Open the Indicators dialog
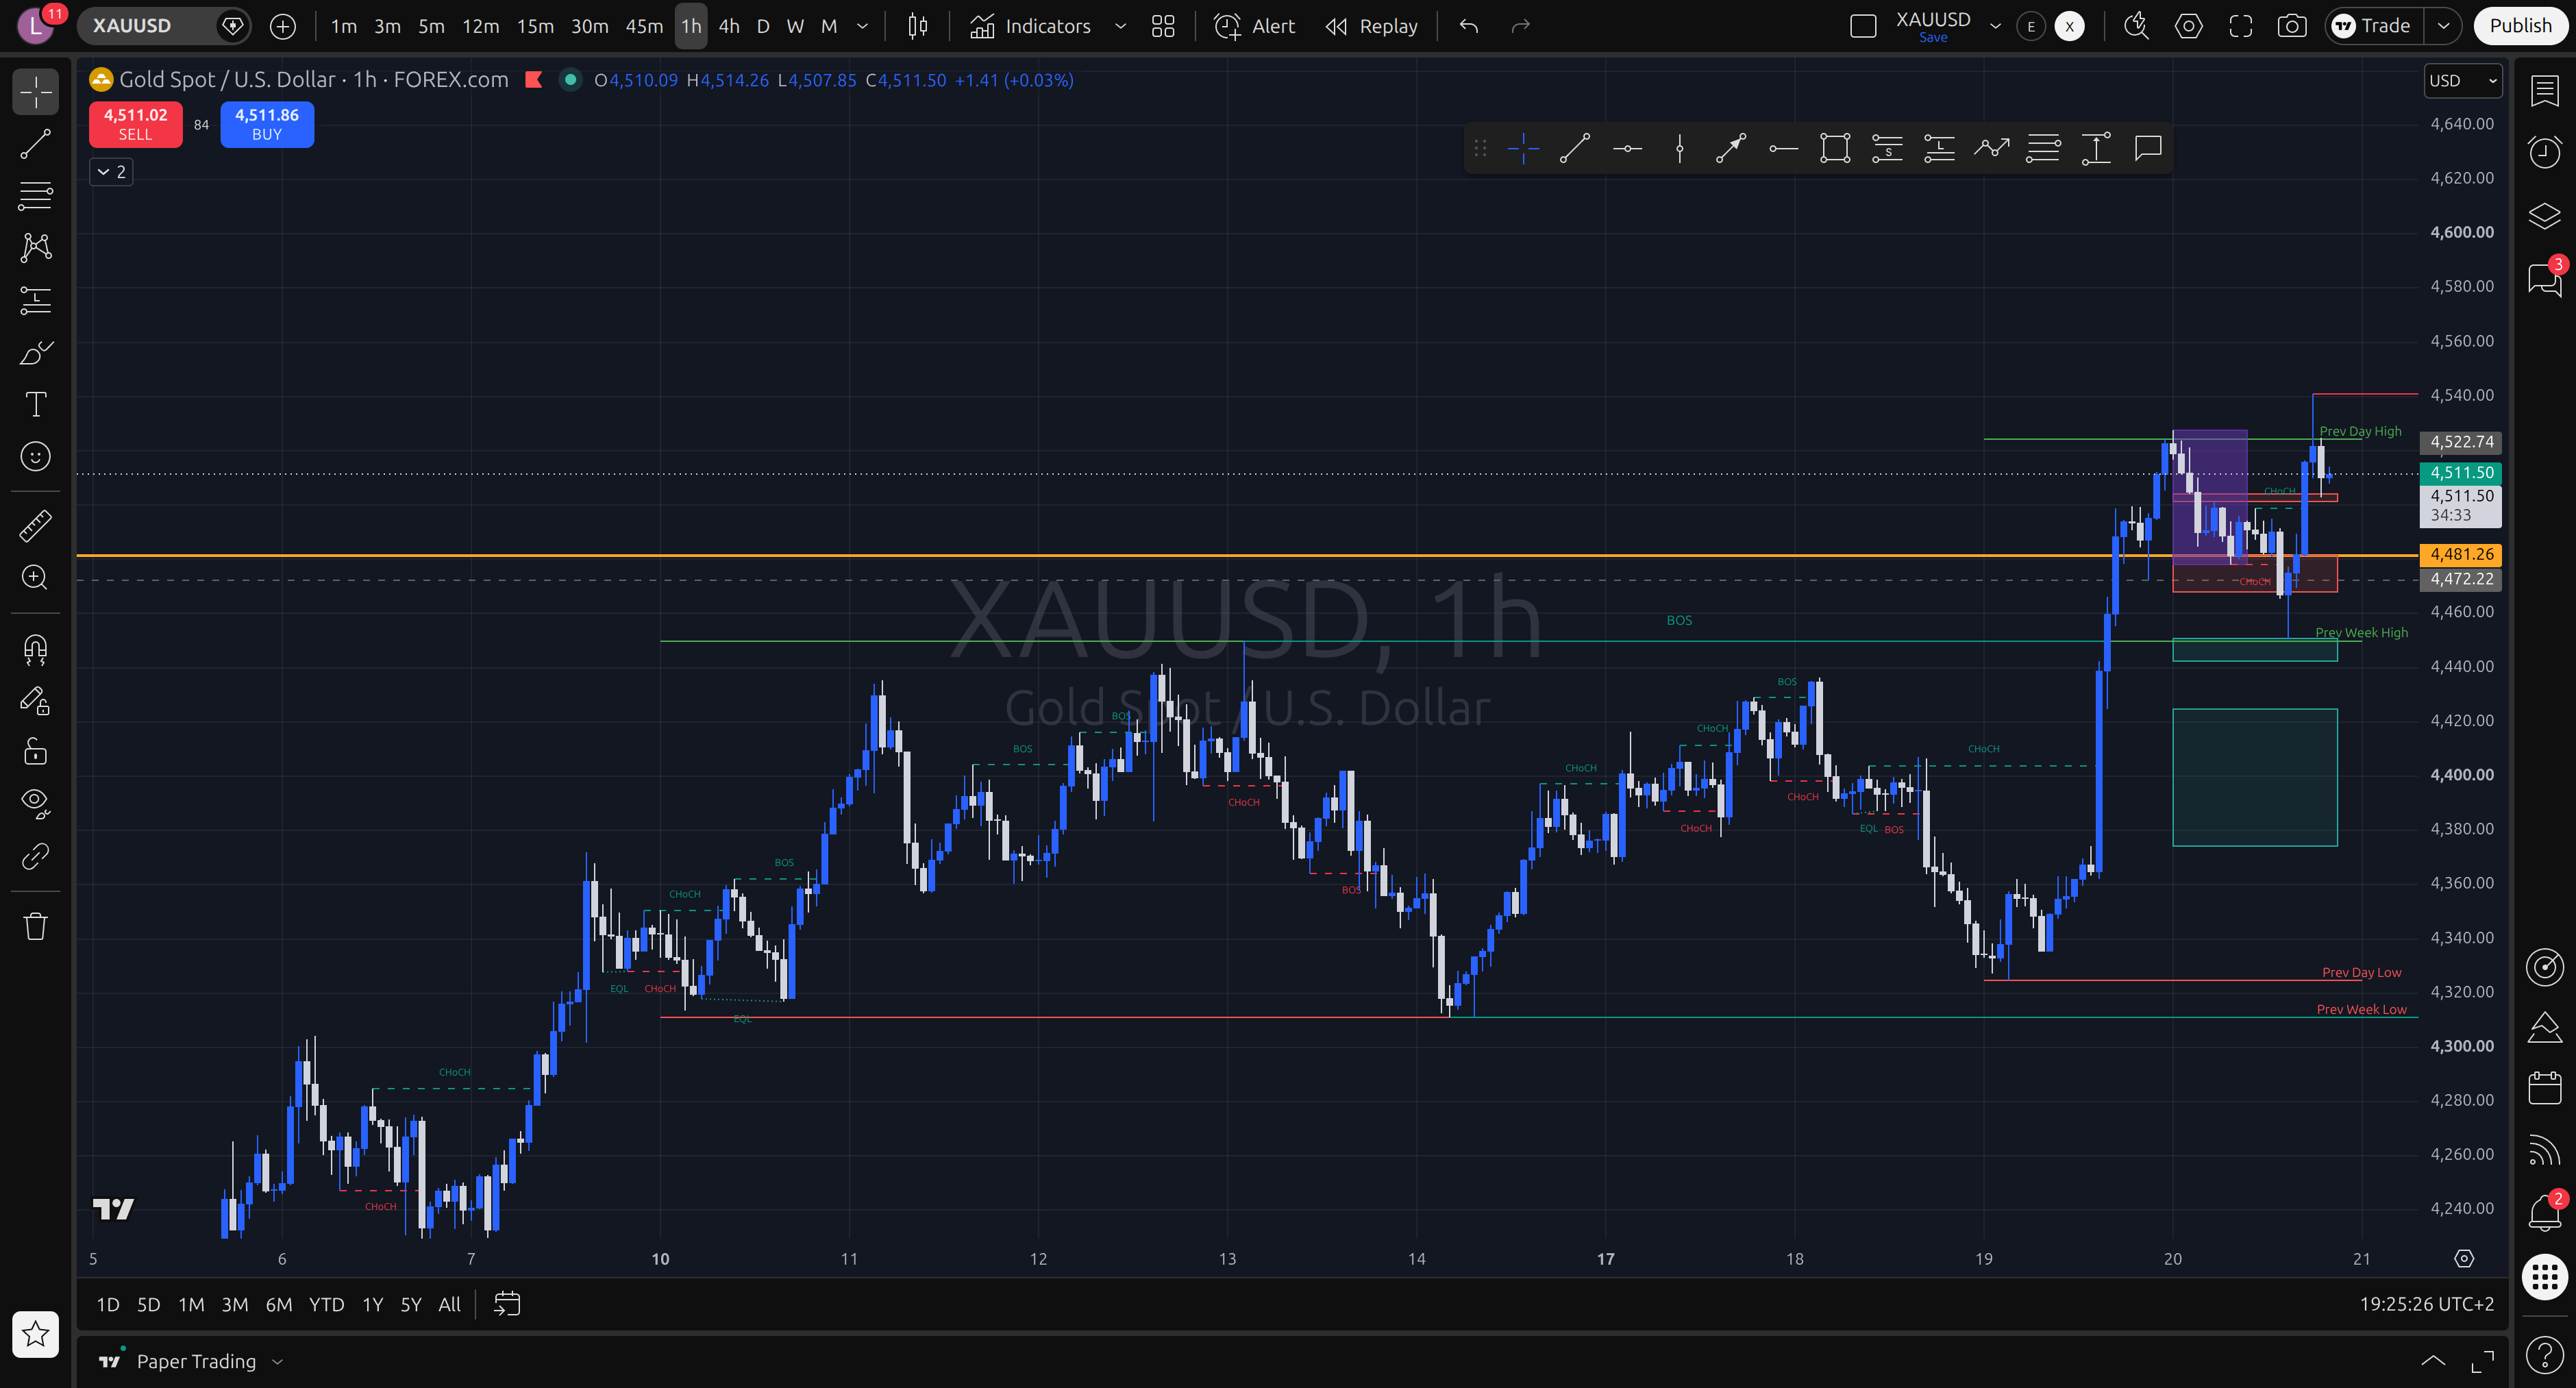 (1031, 26)
